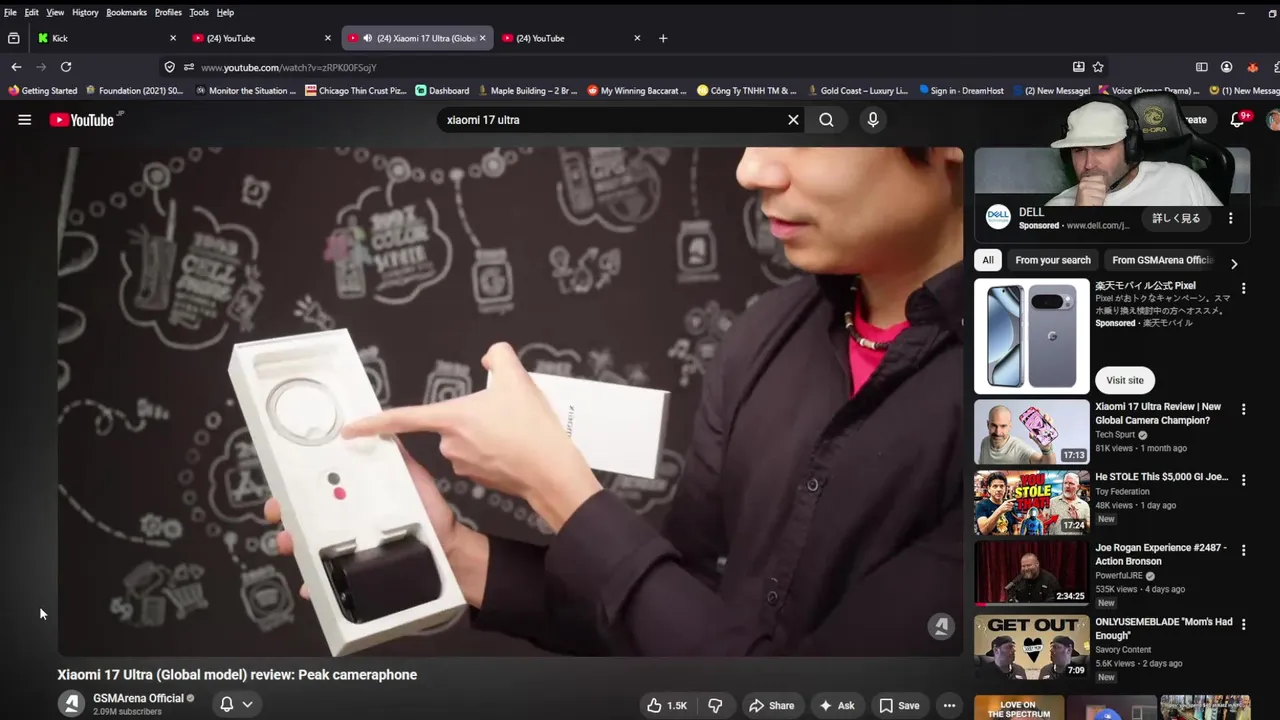Screen dimensions: 1280x720
Task: Click the 詳しく見る button on DELL ad
Action: tap(1176, 218)
